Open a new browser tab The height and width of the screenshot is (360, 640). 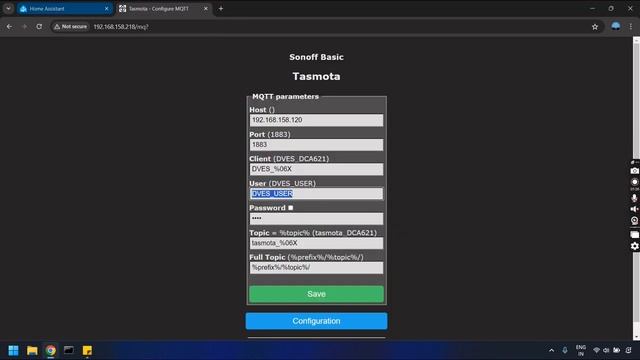(221, 9)
